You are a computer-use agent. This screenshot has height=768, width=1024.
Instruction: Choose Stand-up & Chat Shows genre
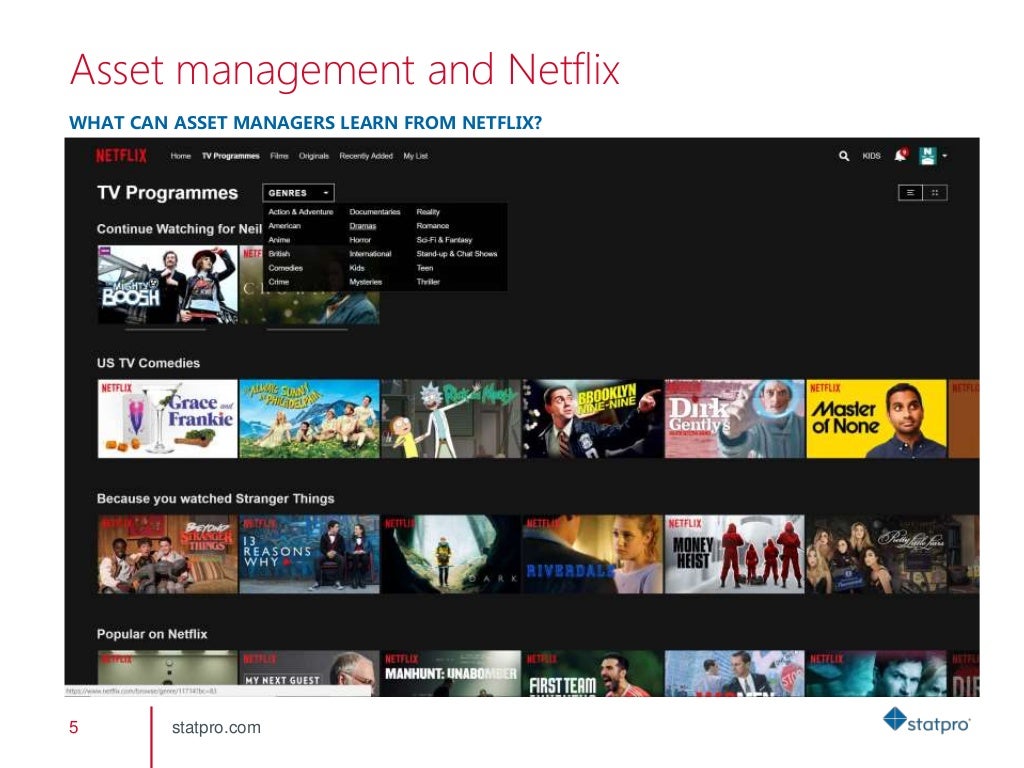[x=456, y=254]
